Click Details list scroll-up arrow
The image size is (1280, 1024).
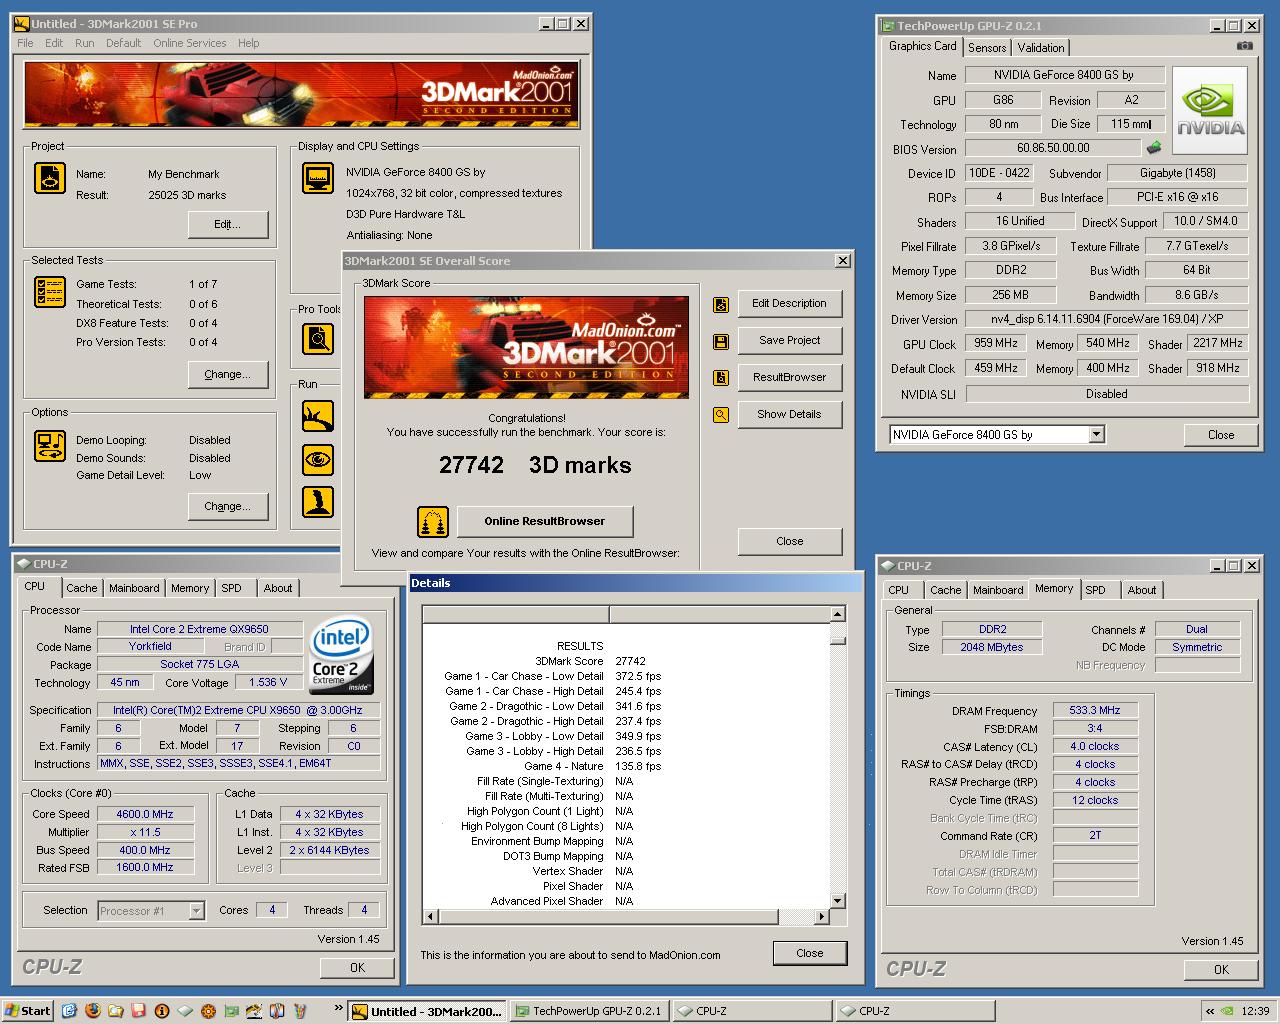(838, 614)
